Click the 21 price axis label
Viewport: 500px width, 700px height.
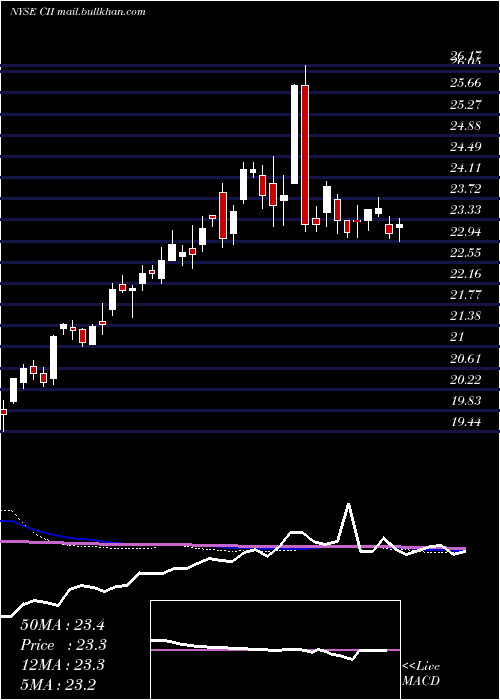(x=458, y=337)
